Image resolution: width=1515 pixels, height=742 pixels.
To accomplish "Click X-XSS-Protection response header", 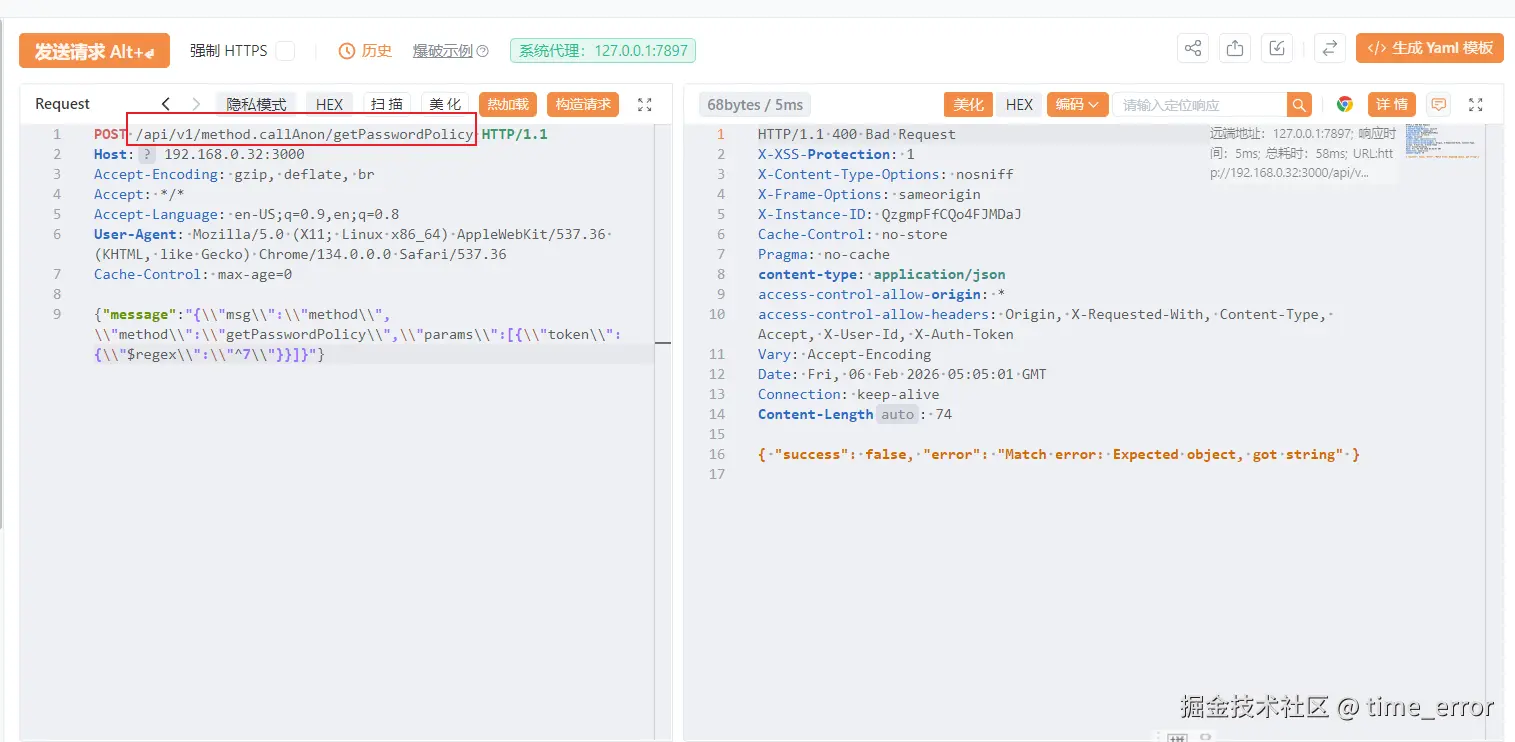I will (836, 154).
